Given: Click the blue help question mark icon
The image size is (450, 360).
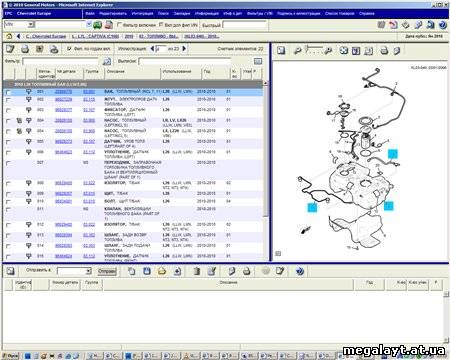Looking at the screenshot, I should coord(443,25).
